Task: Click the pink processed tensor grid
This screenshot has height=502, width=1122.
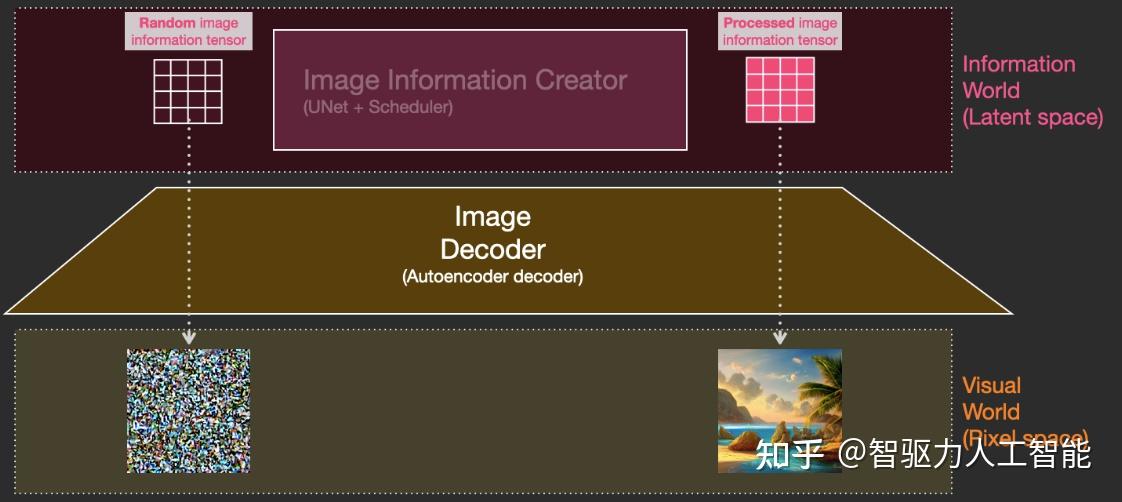Action: coord(780,90)
